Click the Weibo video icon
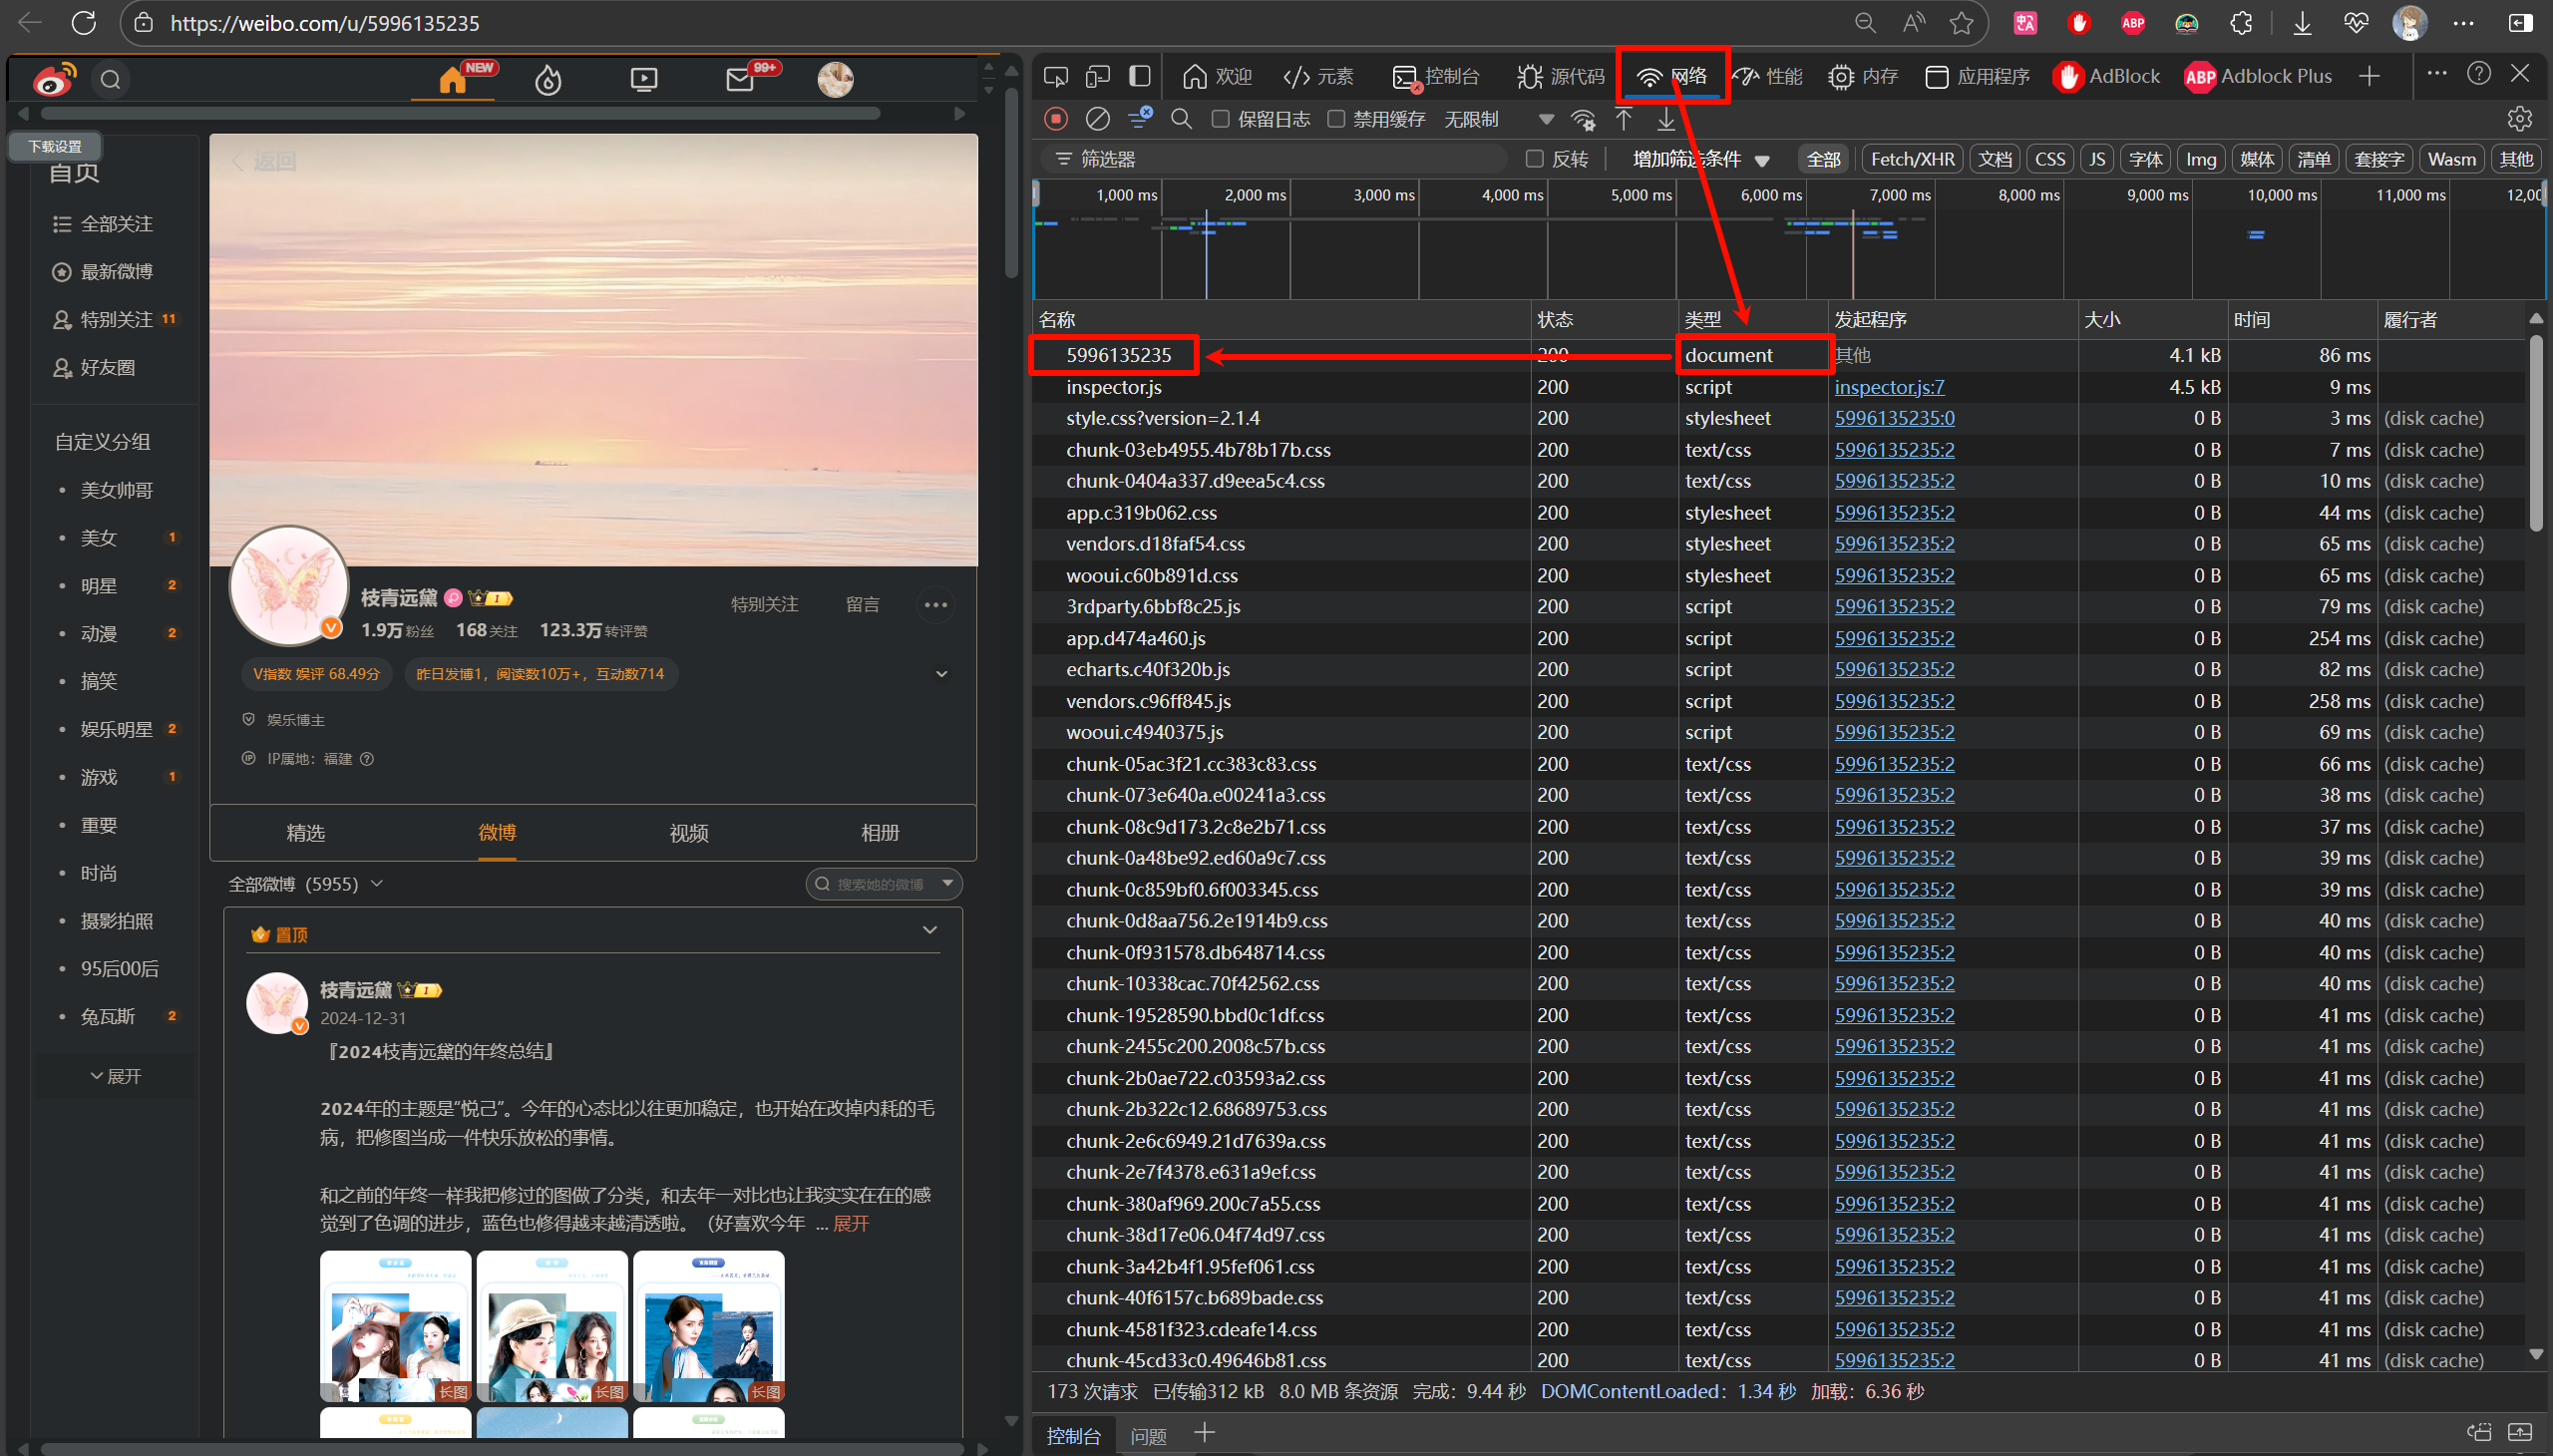 click(x=644, y=80)
